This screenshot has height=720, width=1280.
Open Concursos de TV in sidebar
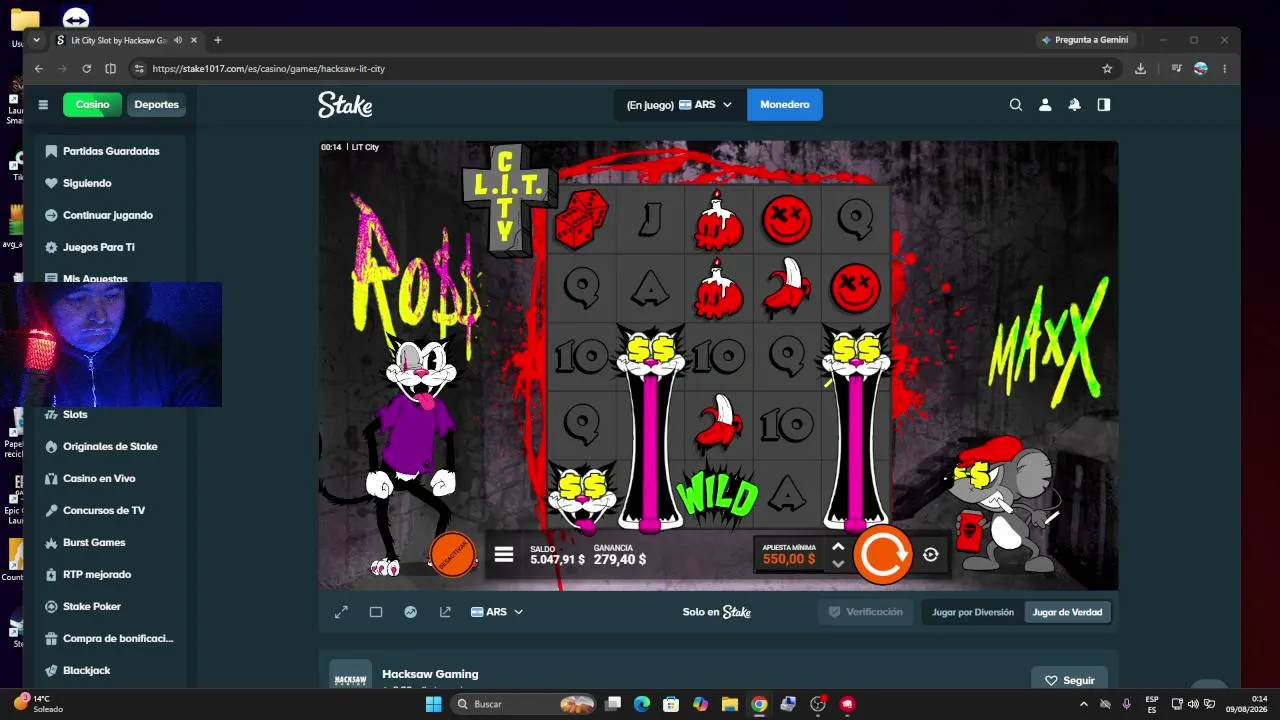click(x=110, y=510)
